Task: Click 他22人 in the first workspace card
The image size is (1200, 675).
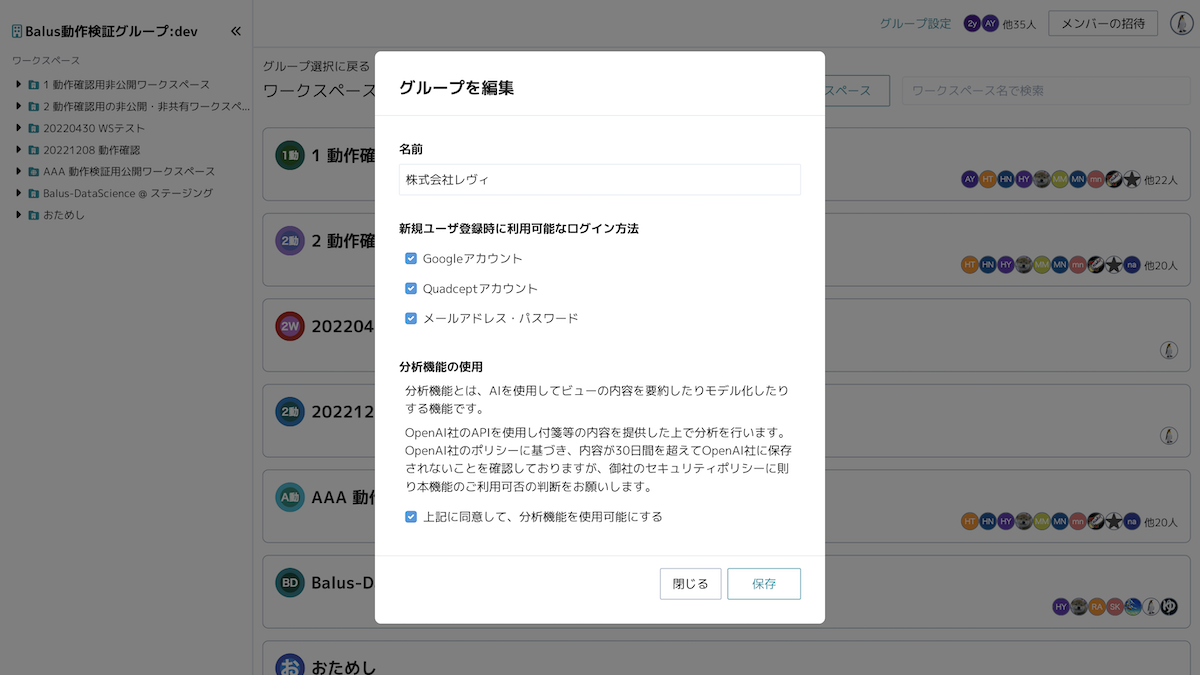Action: tap(1160, 179)
